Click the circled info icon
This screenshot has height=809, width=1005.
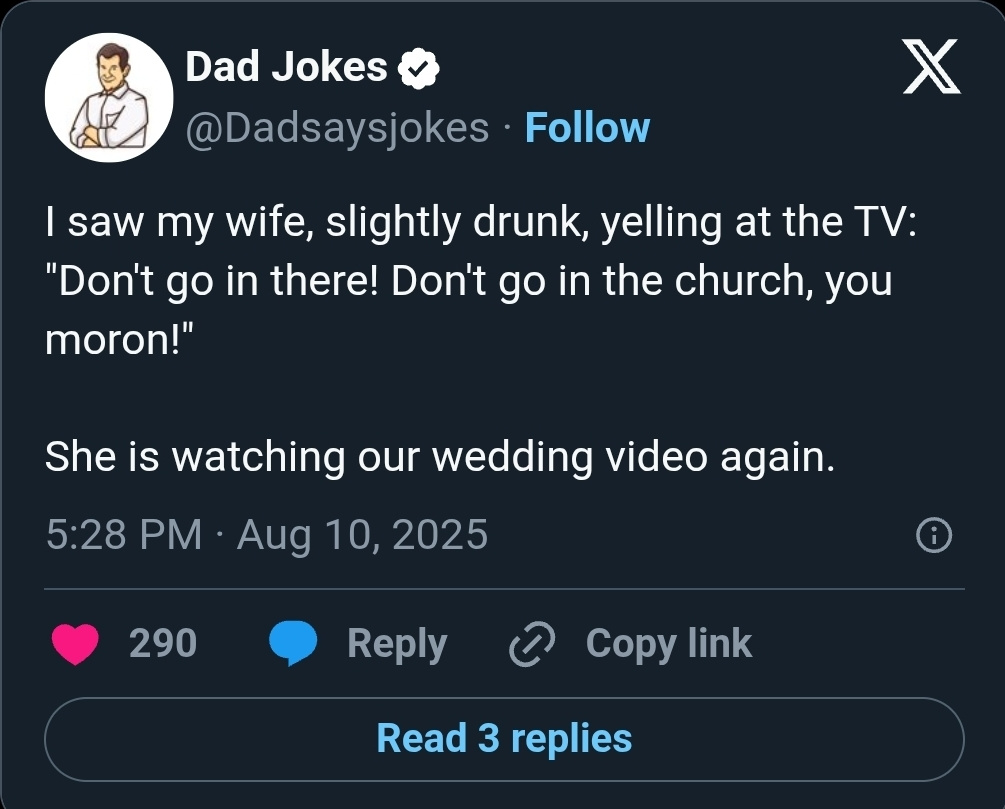tap(934, 536)
